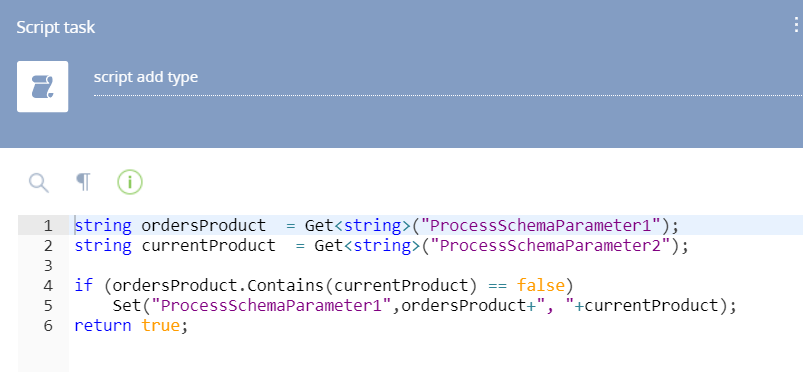Viewport: 803px width, 372px height.
Task: Place cursor on 'ordersProduct' variable in line 1
Action: pos(203,225)
